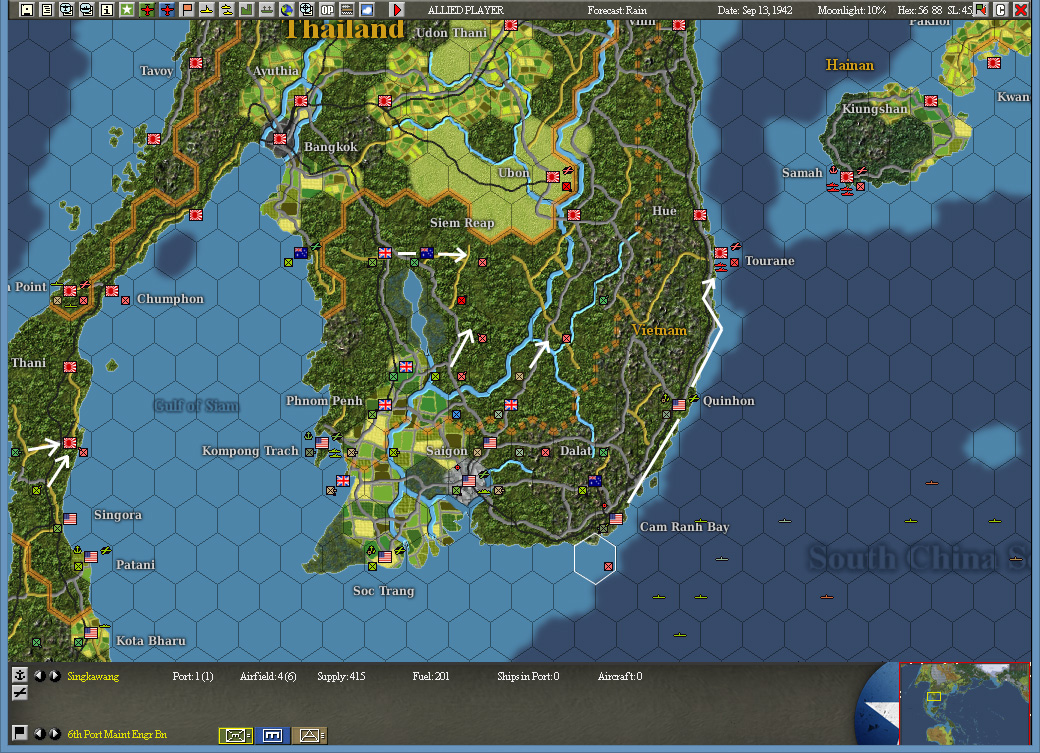Click the white star on green icon
This screenshot has width=1040, height=753.
(x=126, y=9)
